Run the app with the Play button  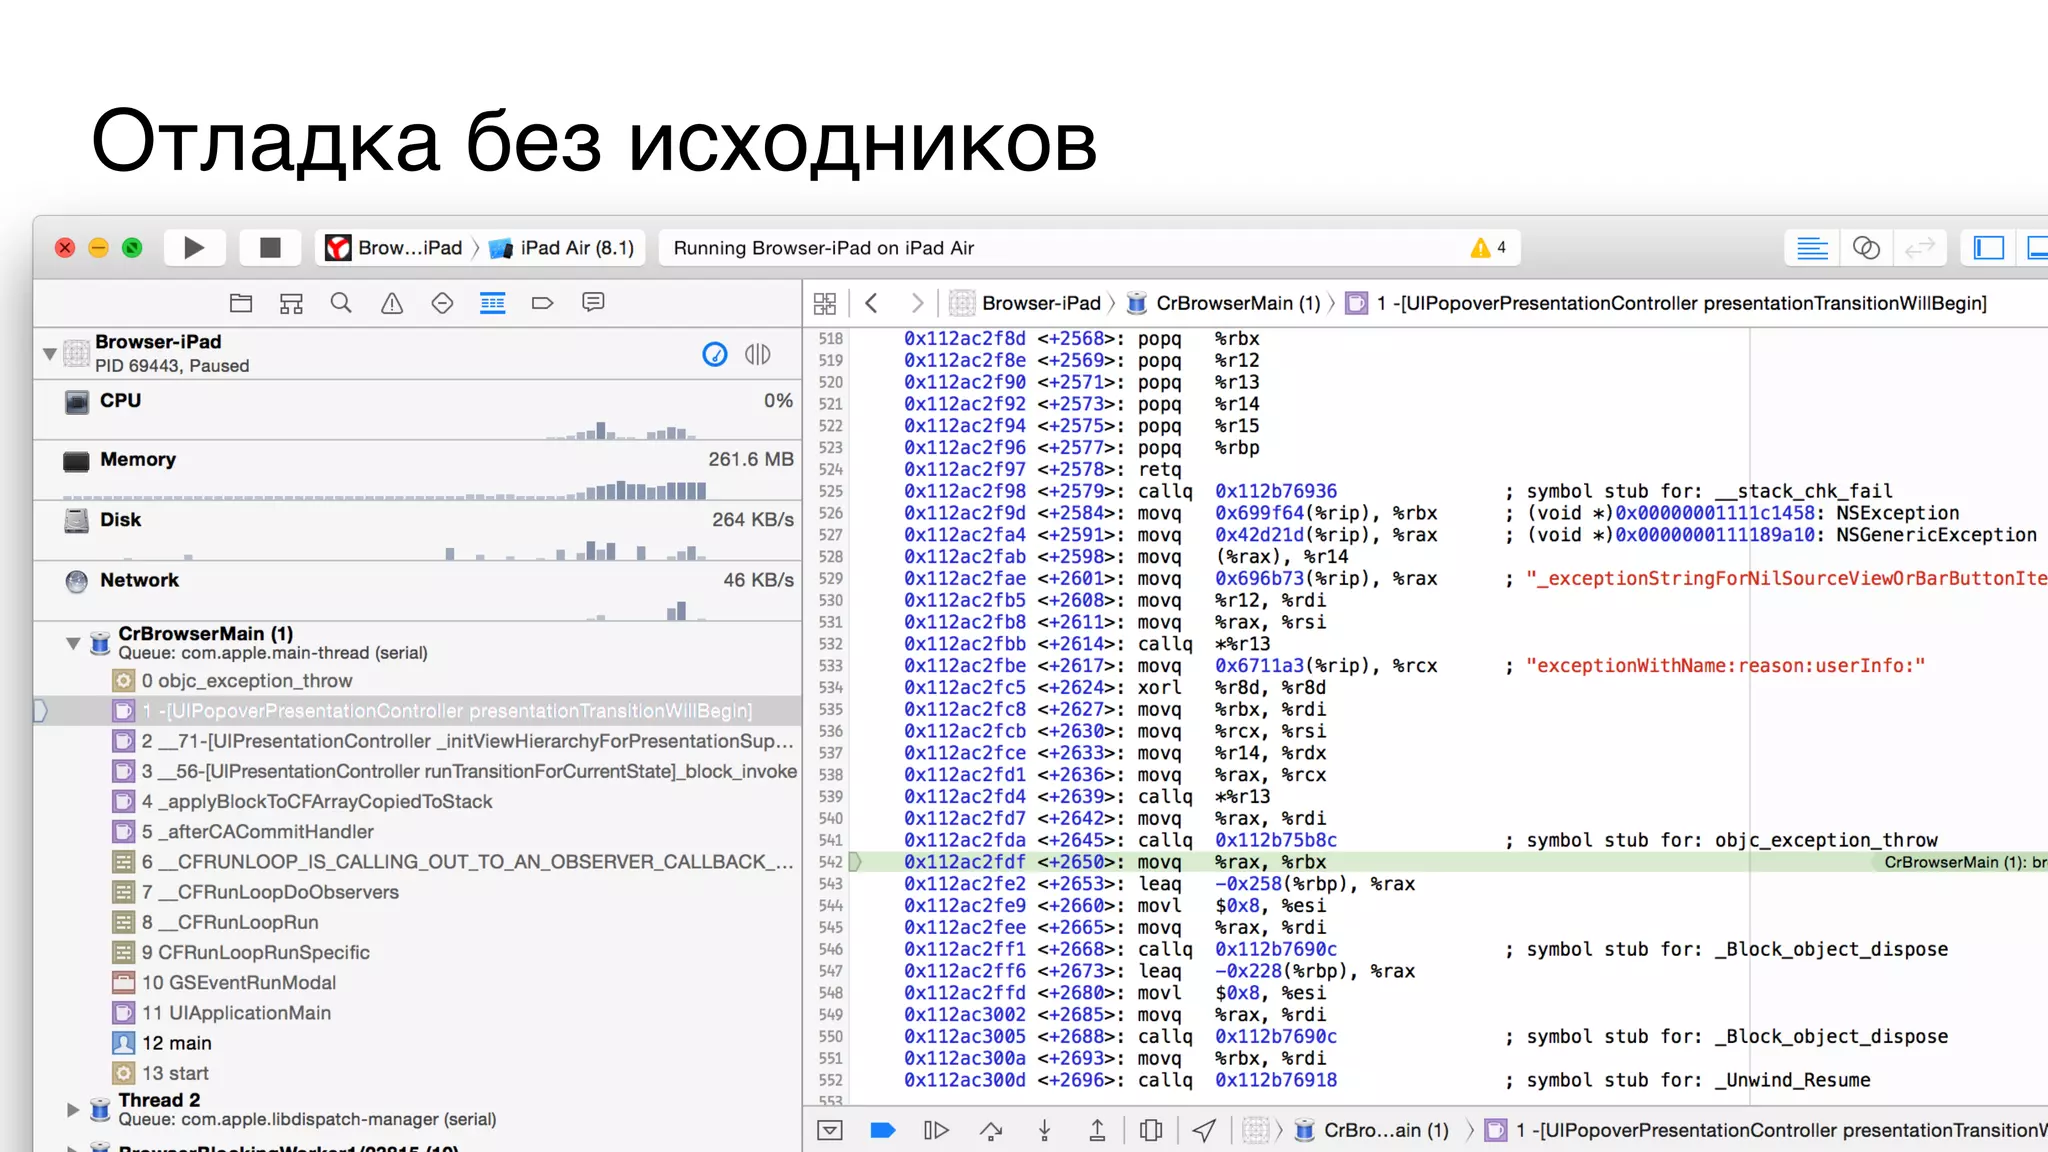pos(194,247)
